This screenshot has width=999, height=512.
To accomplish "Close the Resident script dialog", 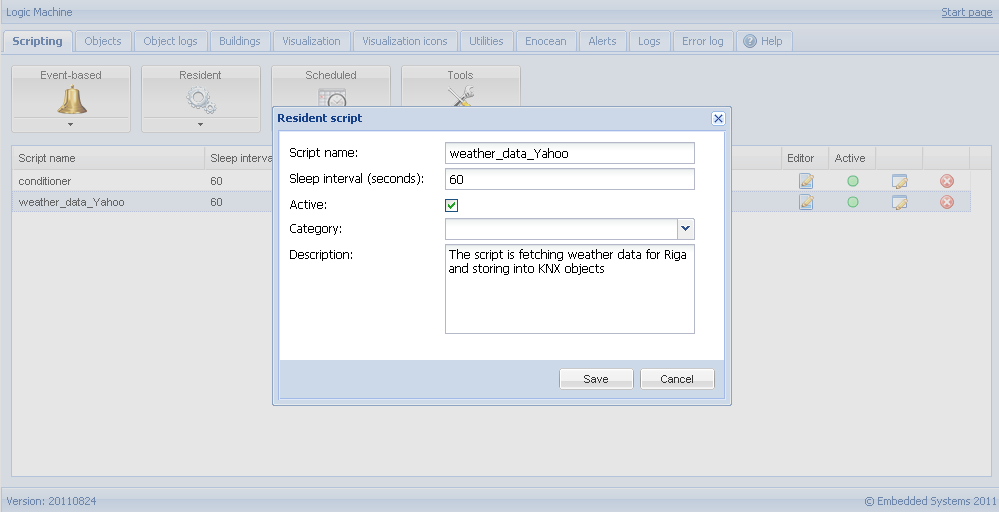I will pyautogui.click(x=718, y=118).
